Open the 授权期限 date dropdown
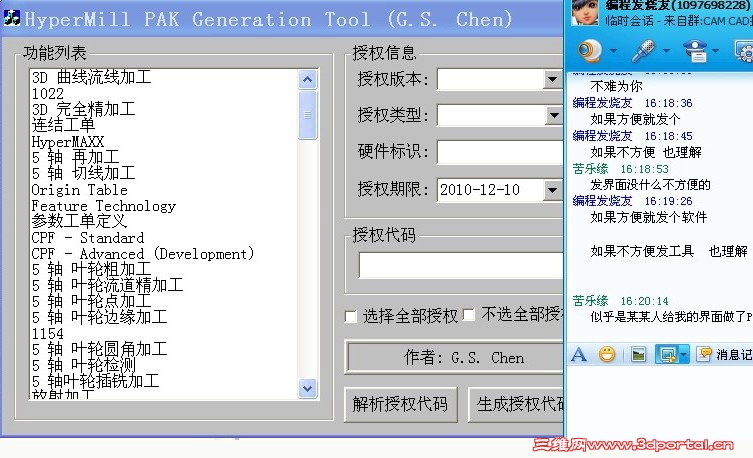The image size is (753, 458). pos(552,190)
